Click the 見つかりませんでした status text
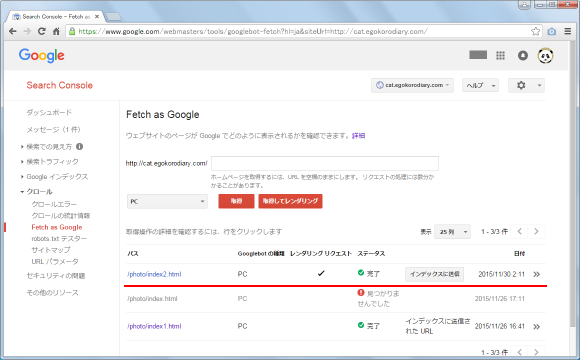Screen dimensions: 580x360 click(379, 299)
